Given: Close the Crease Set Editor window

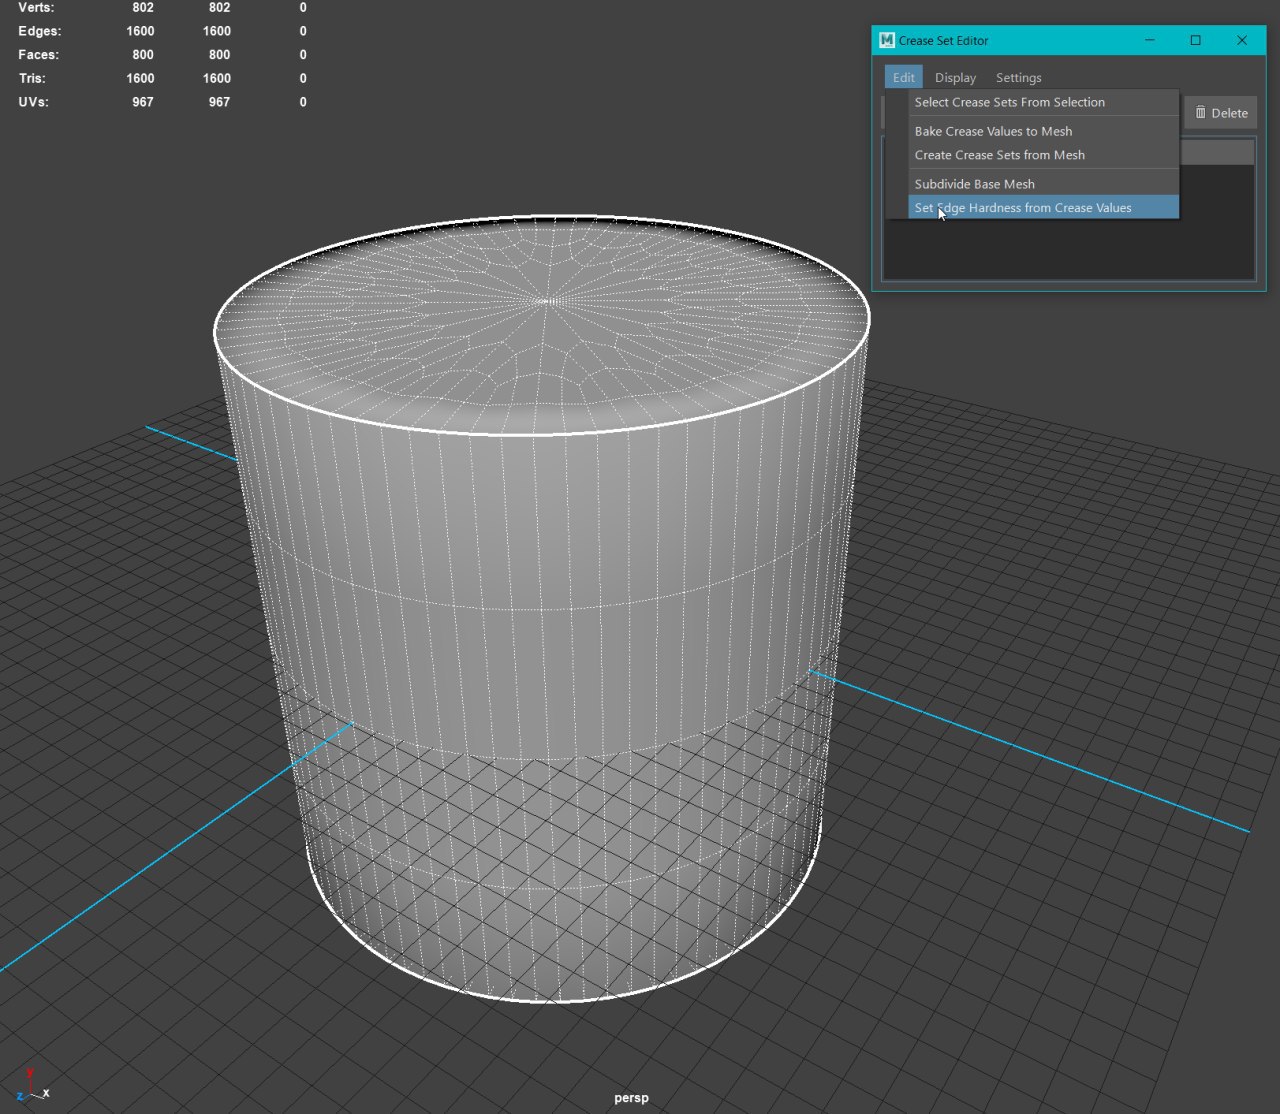Looking at the screenshot, I should 1242,40.
